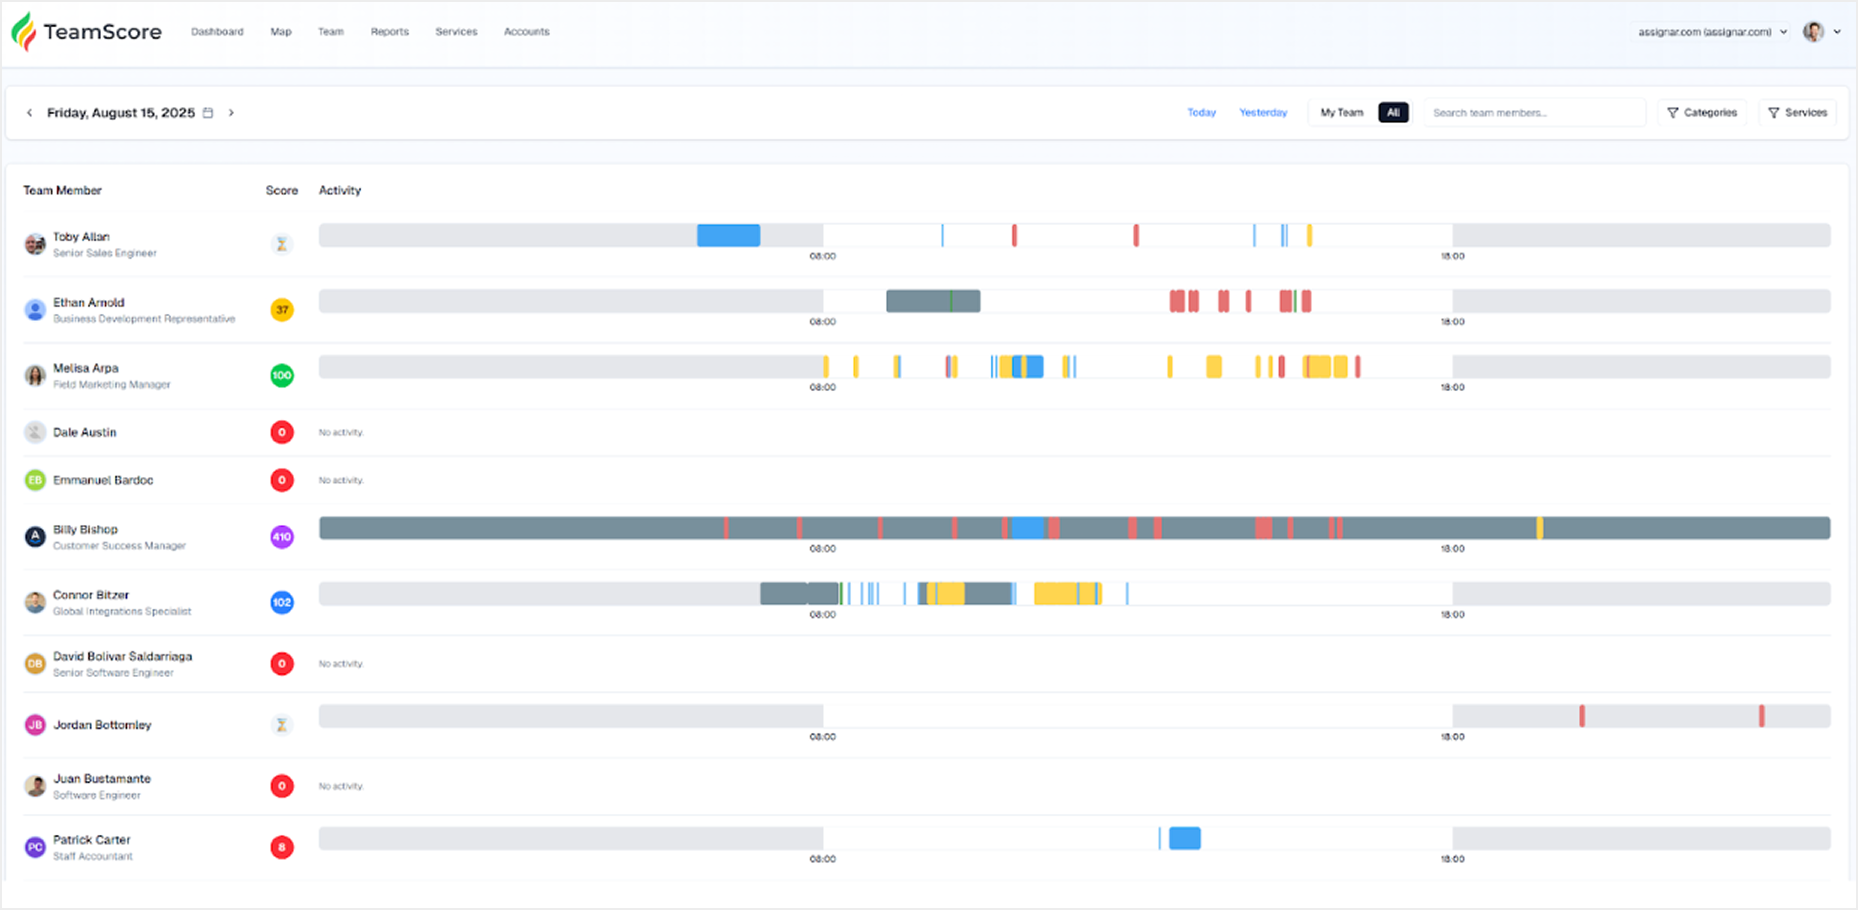Click Billy Bishop's purple 410 score badge
Screen dimensions: 1858x910
(282, 537)
